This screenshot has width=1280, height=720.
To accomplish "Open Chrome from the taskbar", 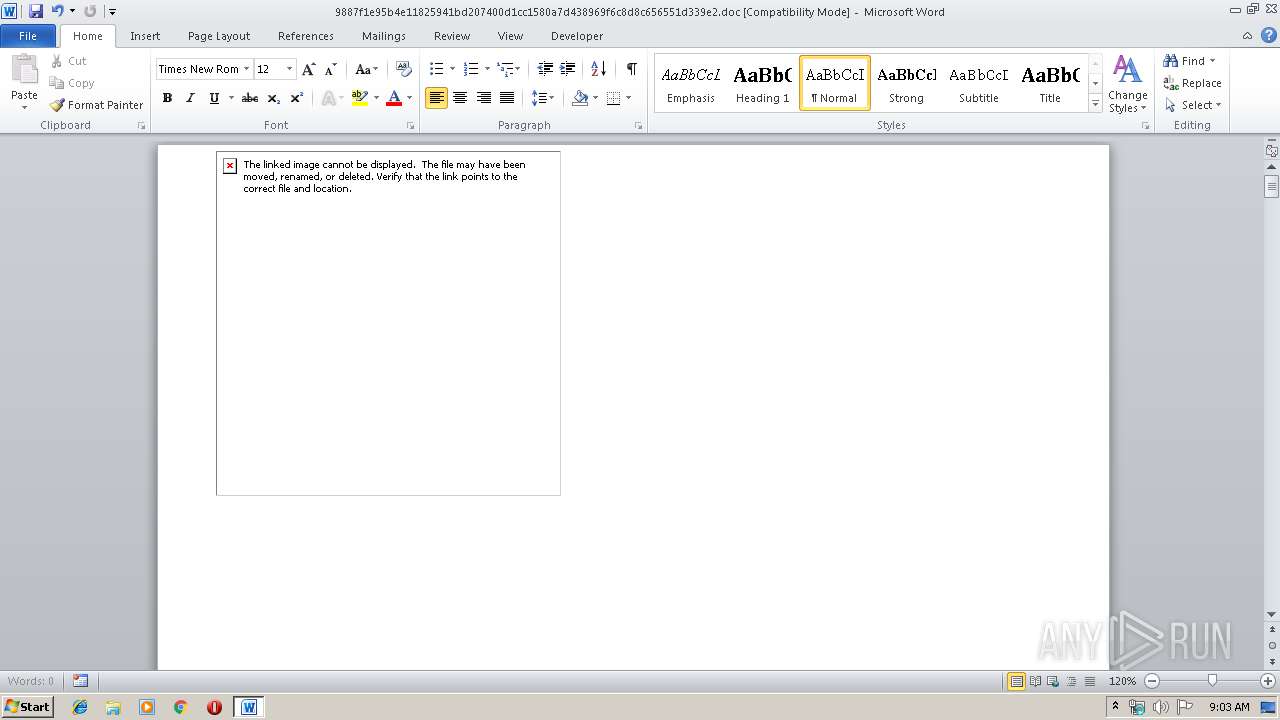I will tap(180, 707).
